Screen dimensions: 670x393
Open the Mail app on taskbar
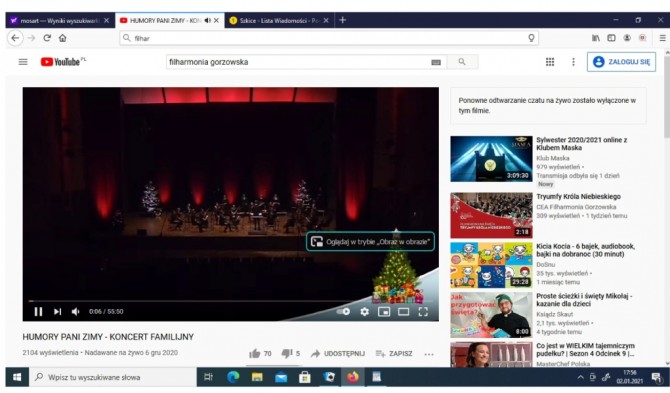click(x=281, y=377)
